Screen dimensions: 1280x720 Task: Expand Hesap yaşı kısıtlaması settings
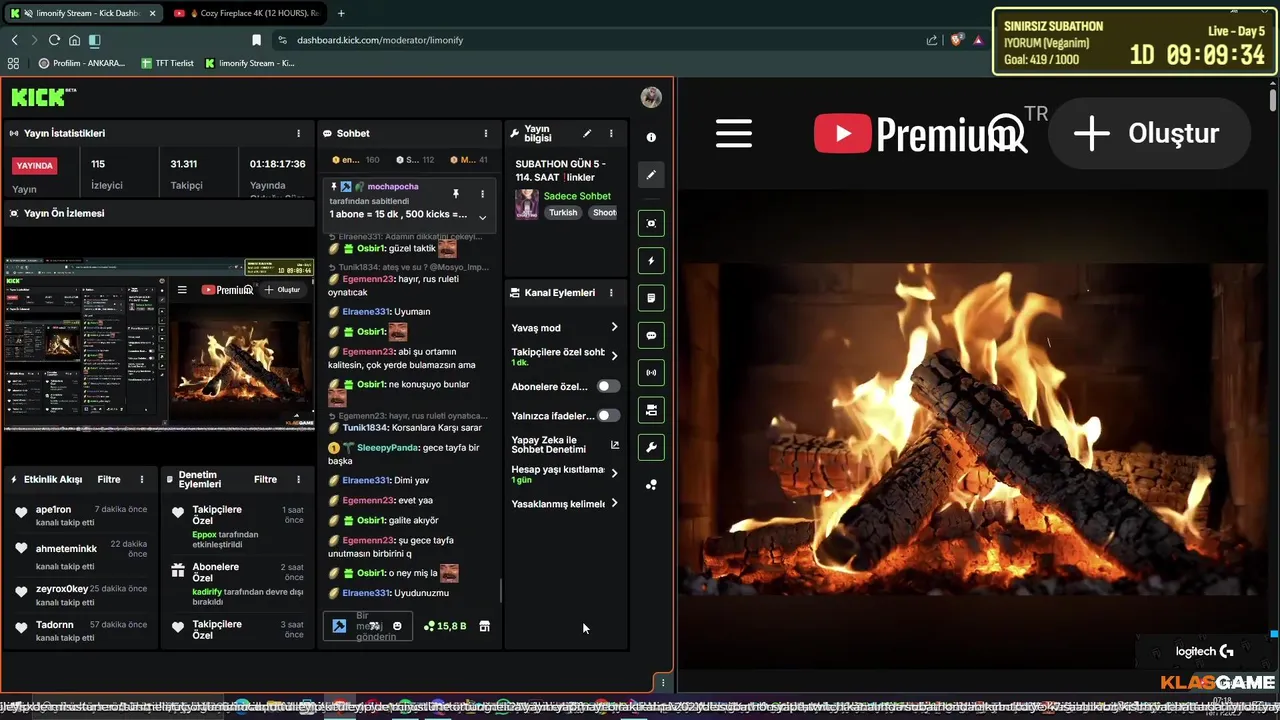pos(614,473)
